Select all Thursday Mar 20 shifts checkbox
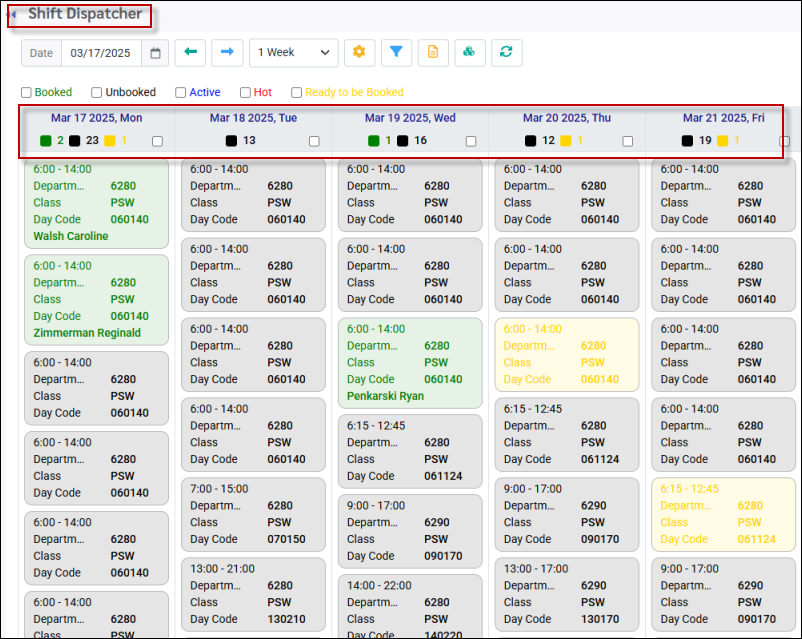 click(628, 141)
